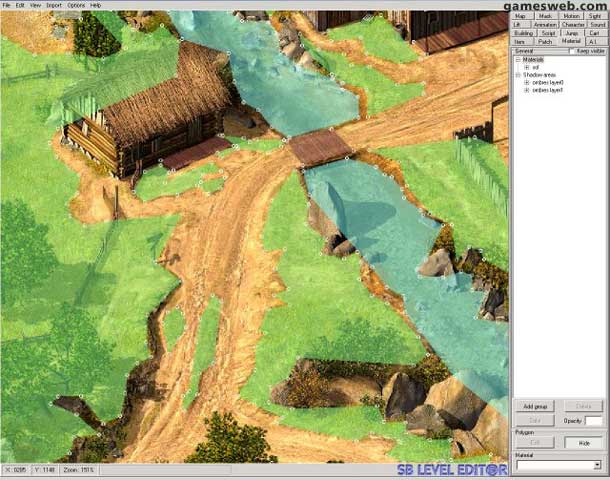Select the Building tab
Viewport: 610px width, 480px height.
click(x=523, y=33)
